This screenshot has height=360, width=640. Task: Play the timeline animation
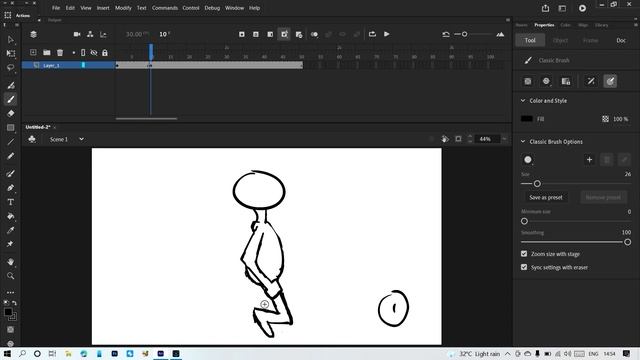coord(387,34)
